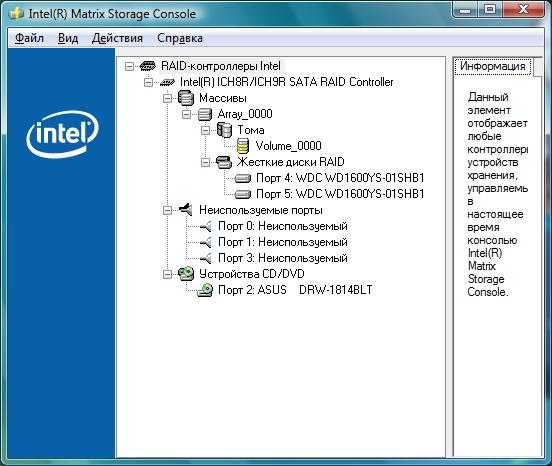The image size is (552, 466).
Task: Close the Matrix Storage Console window
Action: pos(524,10)
